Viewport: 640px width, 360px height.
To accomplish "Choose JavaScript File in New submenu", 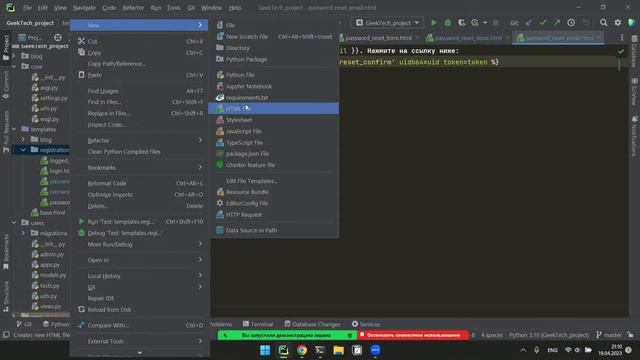I will coord(273,131).
